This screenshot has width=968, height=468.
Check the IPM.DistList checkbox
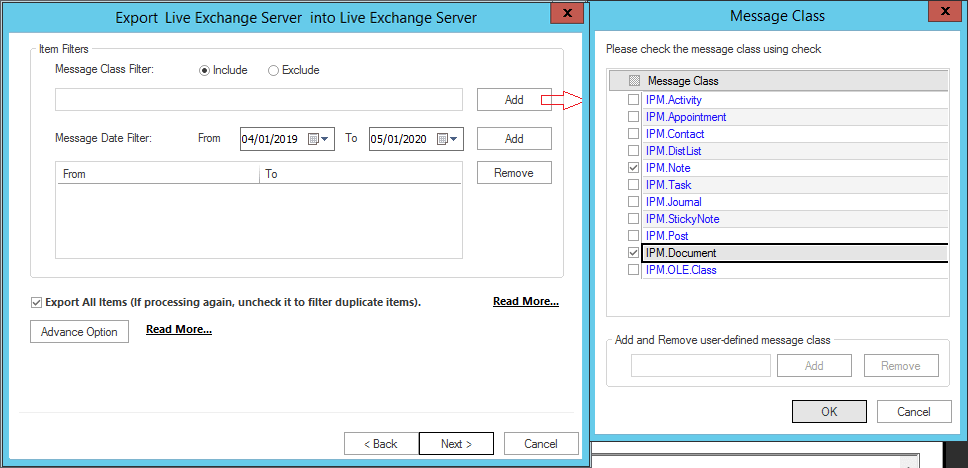point(633,151)
